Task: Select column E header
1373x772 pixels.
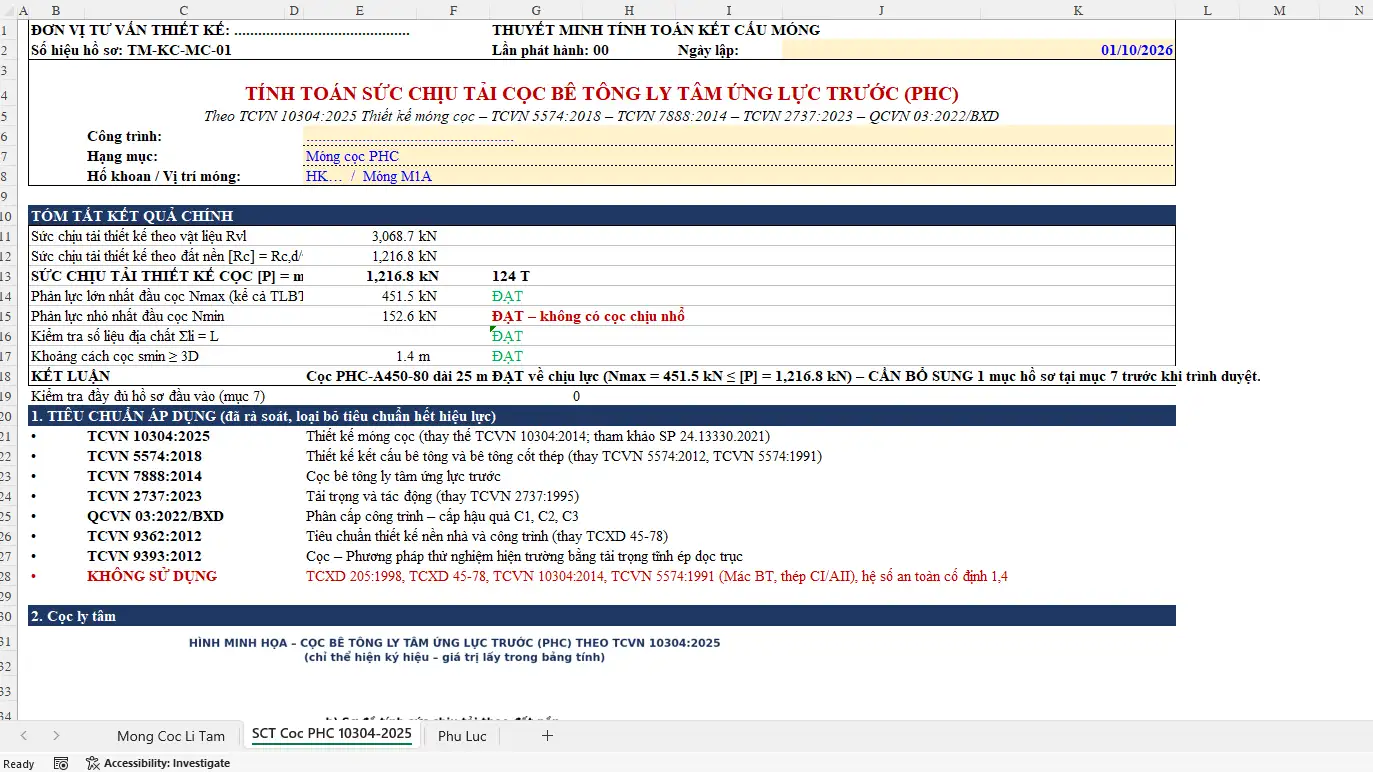Action: point(359,10)
